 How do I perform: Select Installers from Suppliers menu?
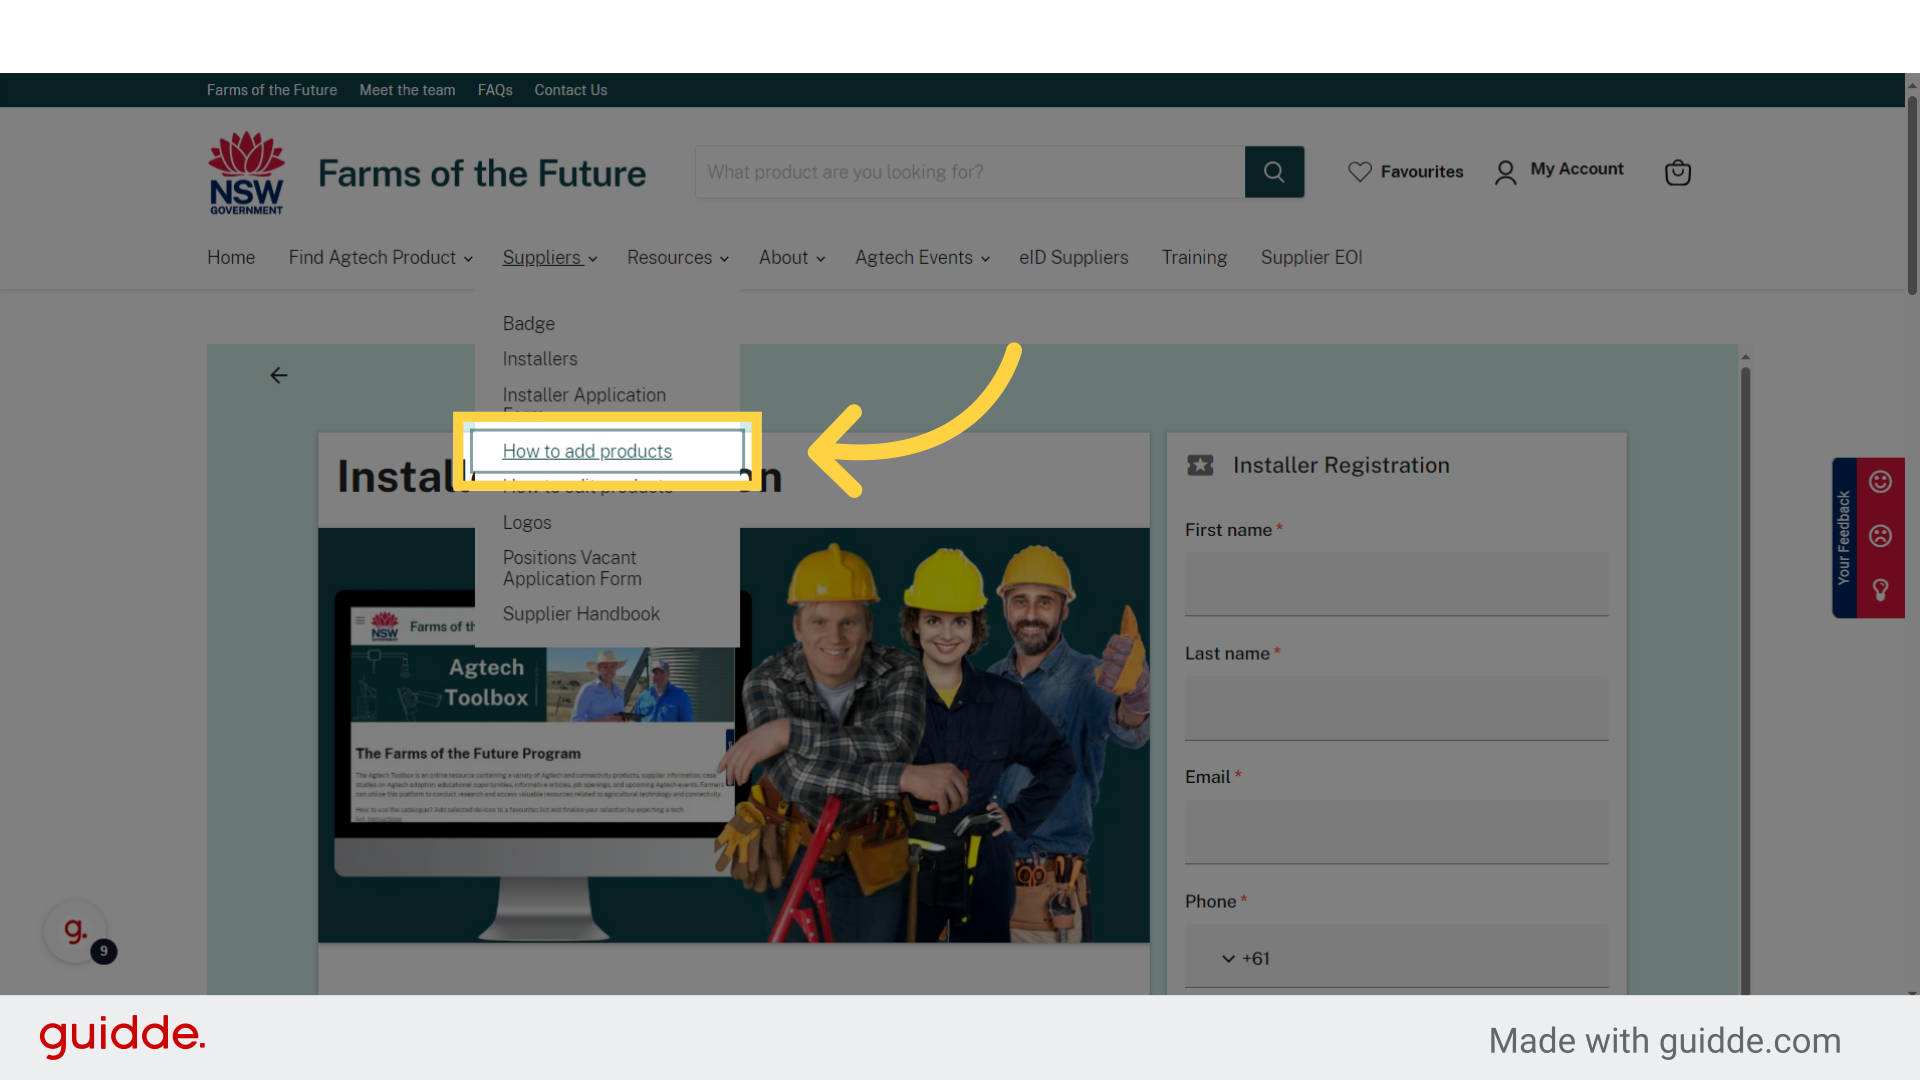tap(540, 358)
